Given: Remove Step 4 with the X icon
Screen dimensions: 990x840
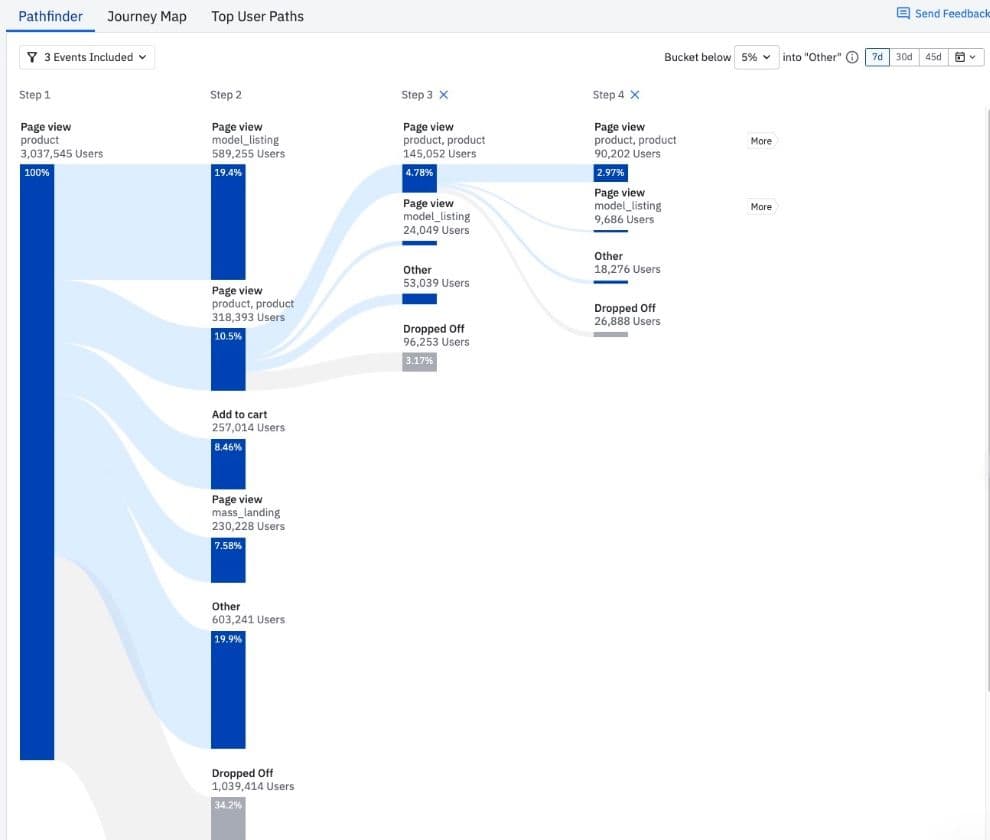Looking at the screenshot, I should pos(635,95).
